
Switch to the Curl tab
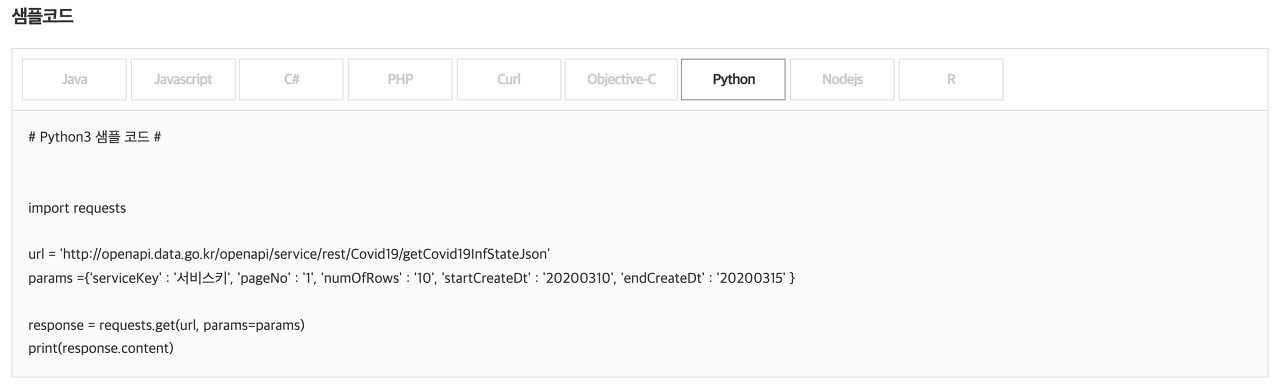(x=508, y=80)
